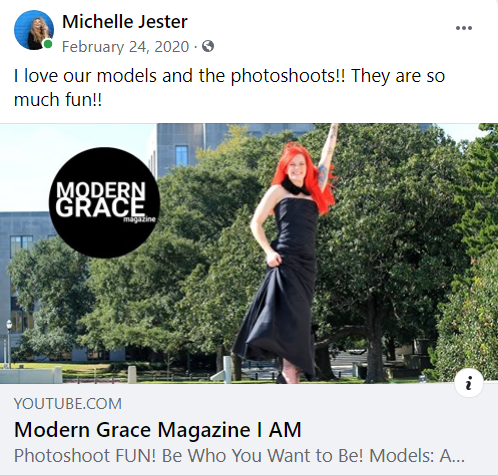Open the video preview thumbnail

(x=249, y=253)
